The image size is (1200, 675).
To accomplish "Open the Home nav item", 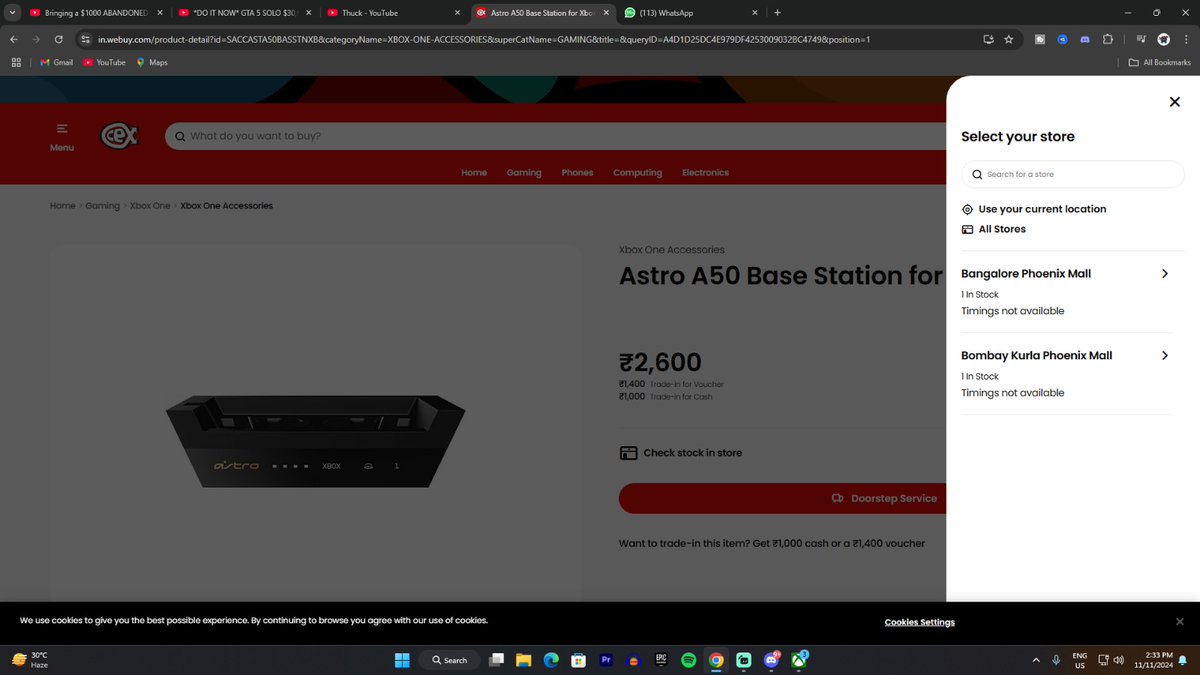I will coord(474,172).
